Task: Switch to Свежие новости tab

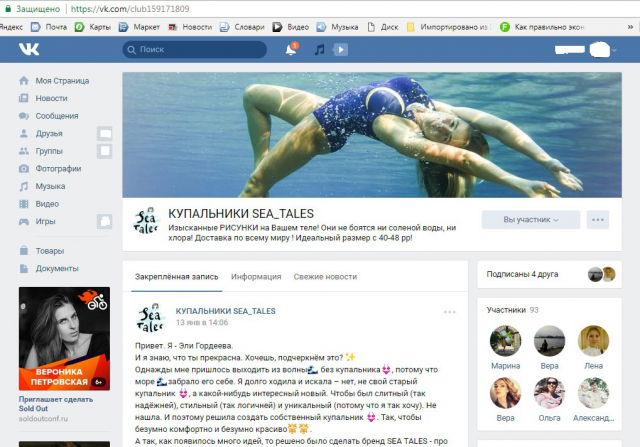Action: pyautogui.click(x=325, y=277)
